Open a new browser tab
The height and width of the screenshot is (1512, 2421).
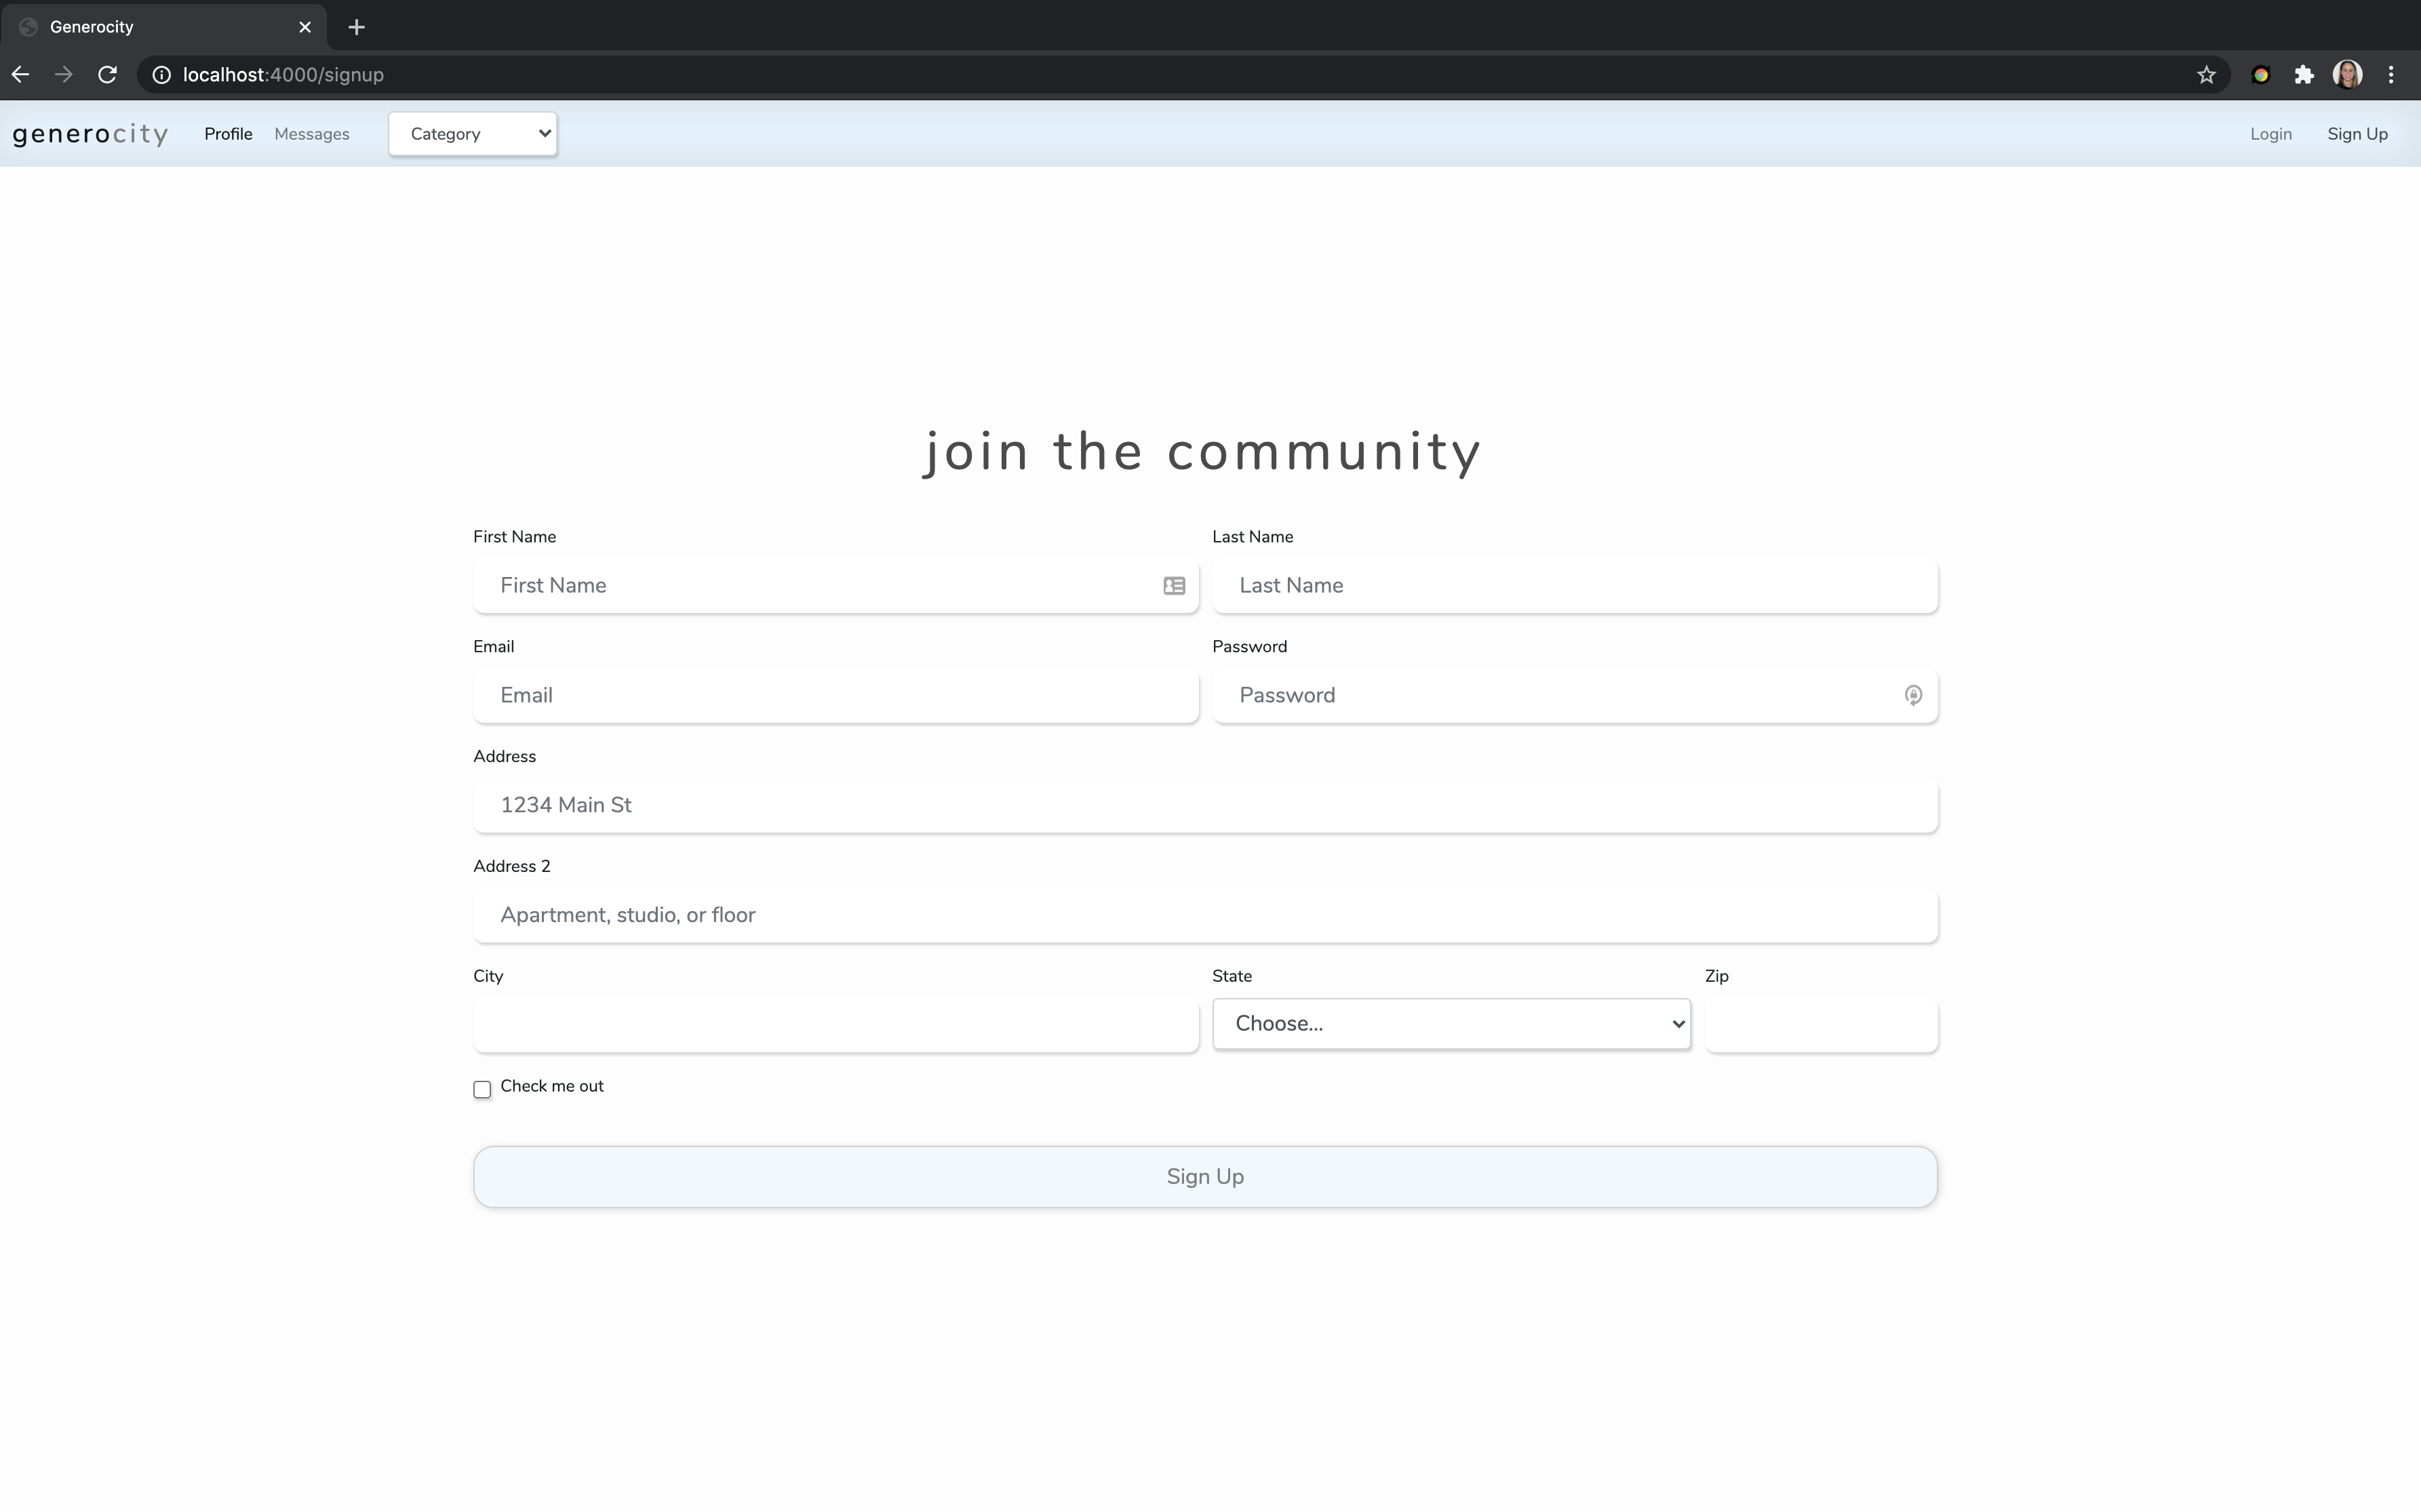(x=356, y=27)
